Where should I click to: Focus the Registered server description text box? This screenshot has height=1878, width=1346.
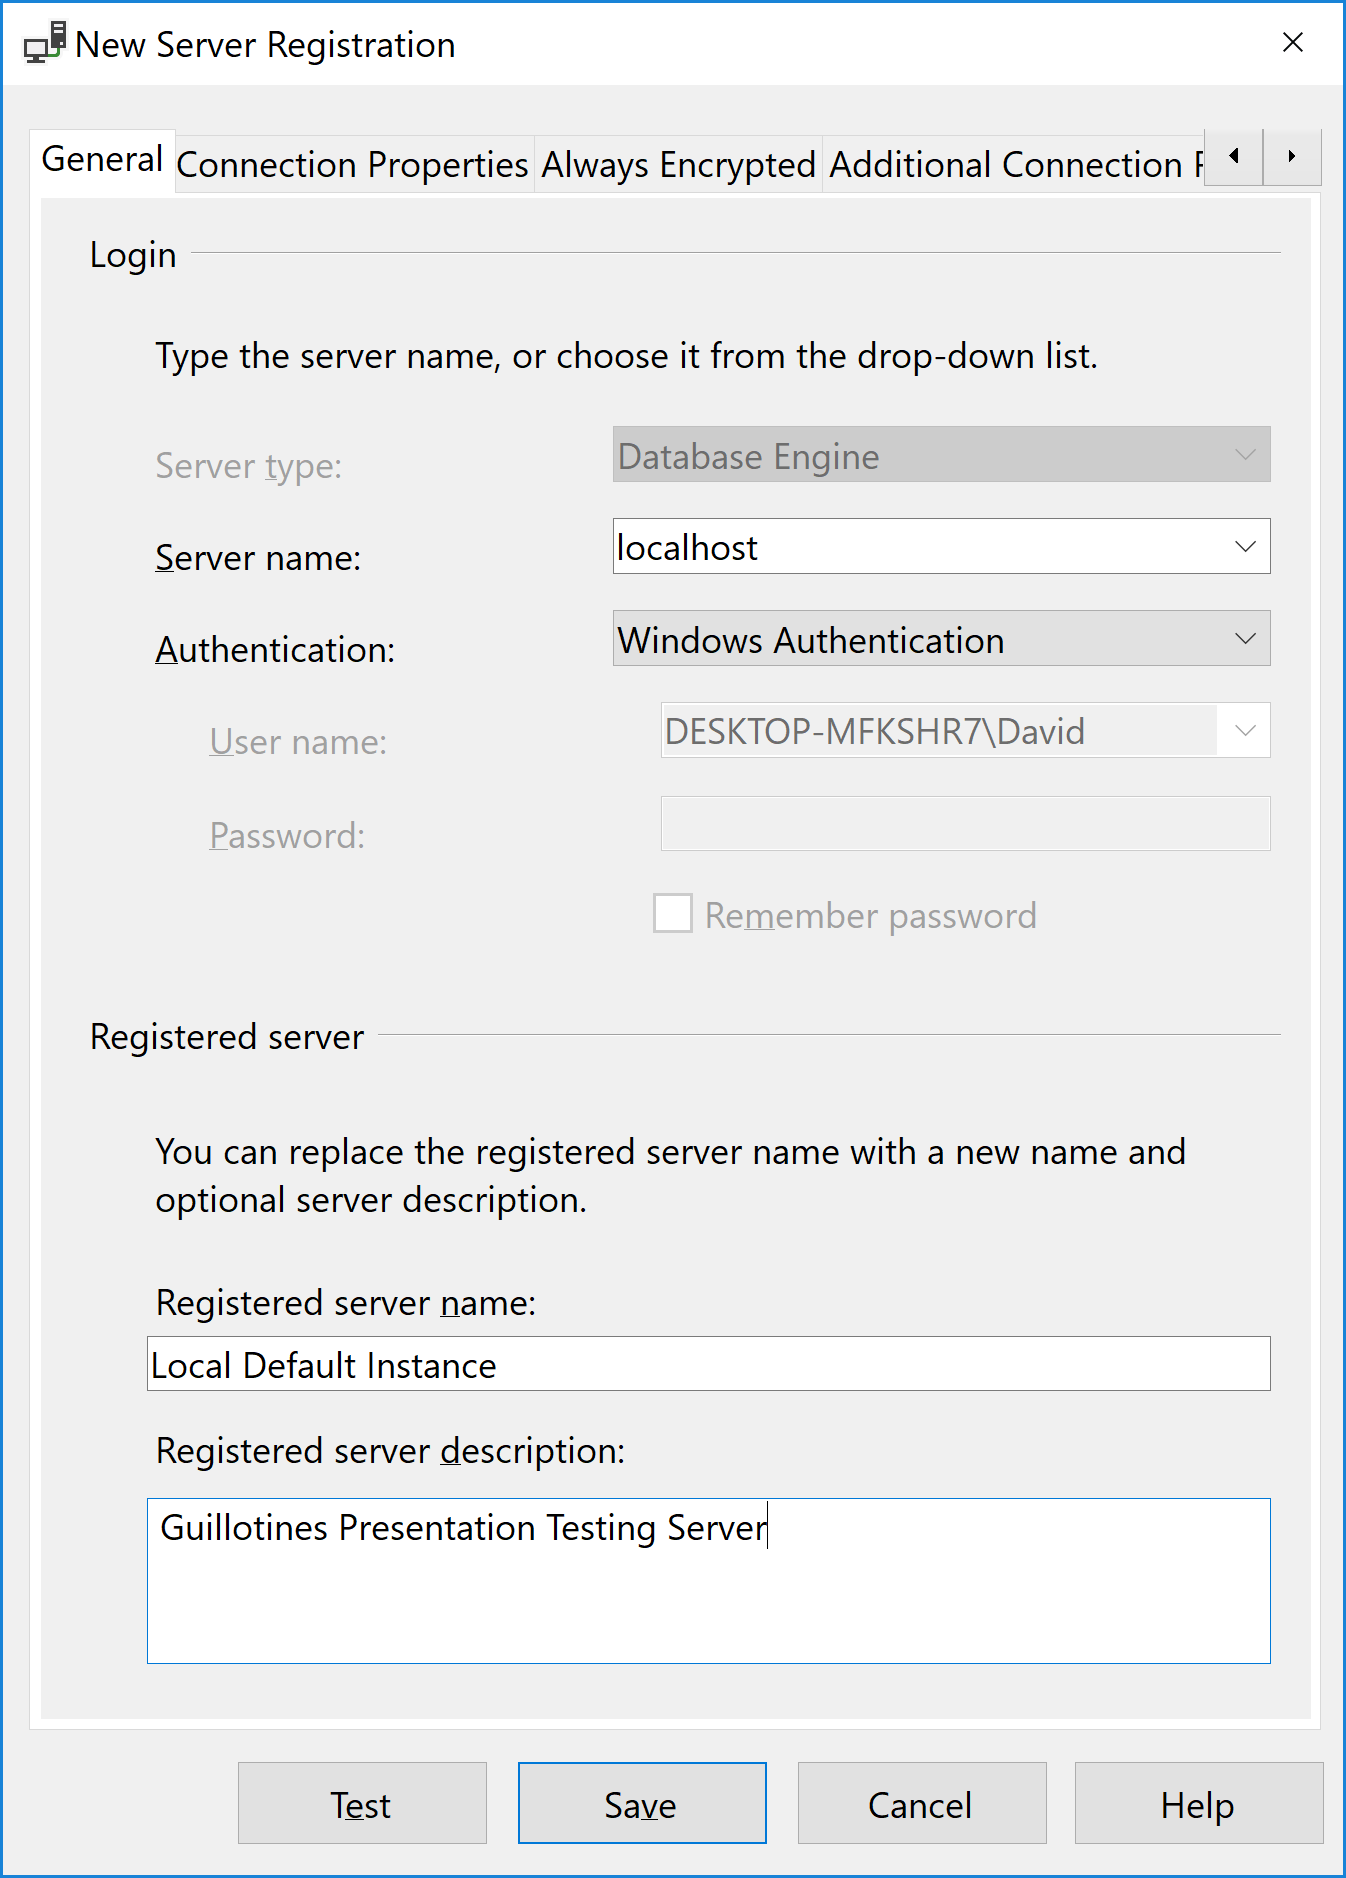(x=708, y=1582)
